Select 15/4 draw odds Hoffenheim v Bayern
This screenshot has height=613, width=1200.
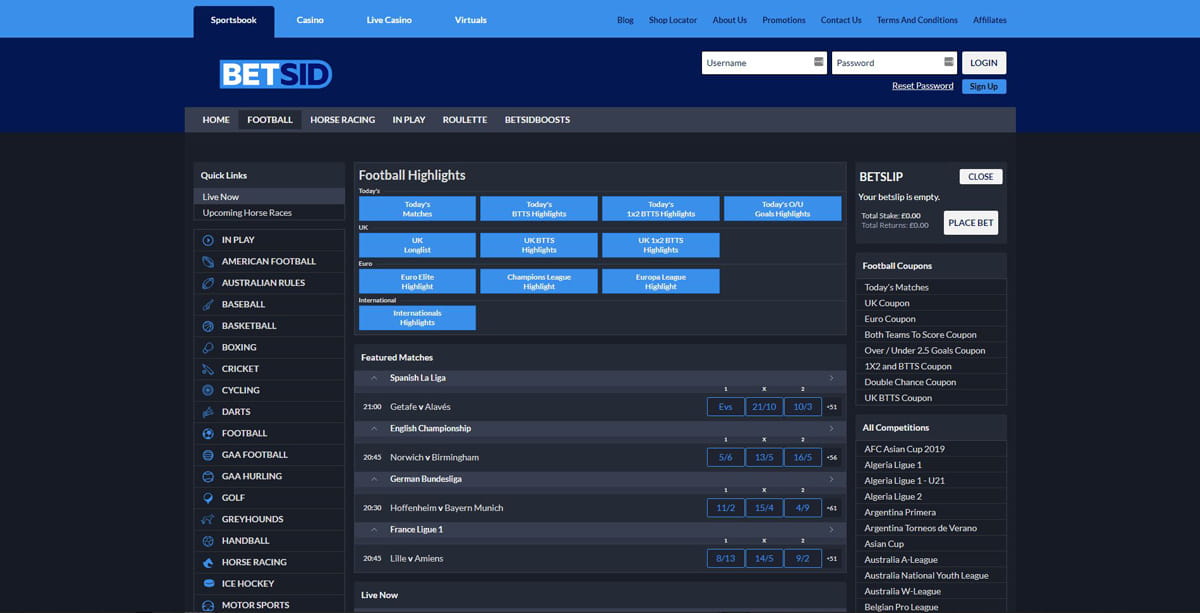tap(764, 508)
